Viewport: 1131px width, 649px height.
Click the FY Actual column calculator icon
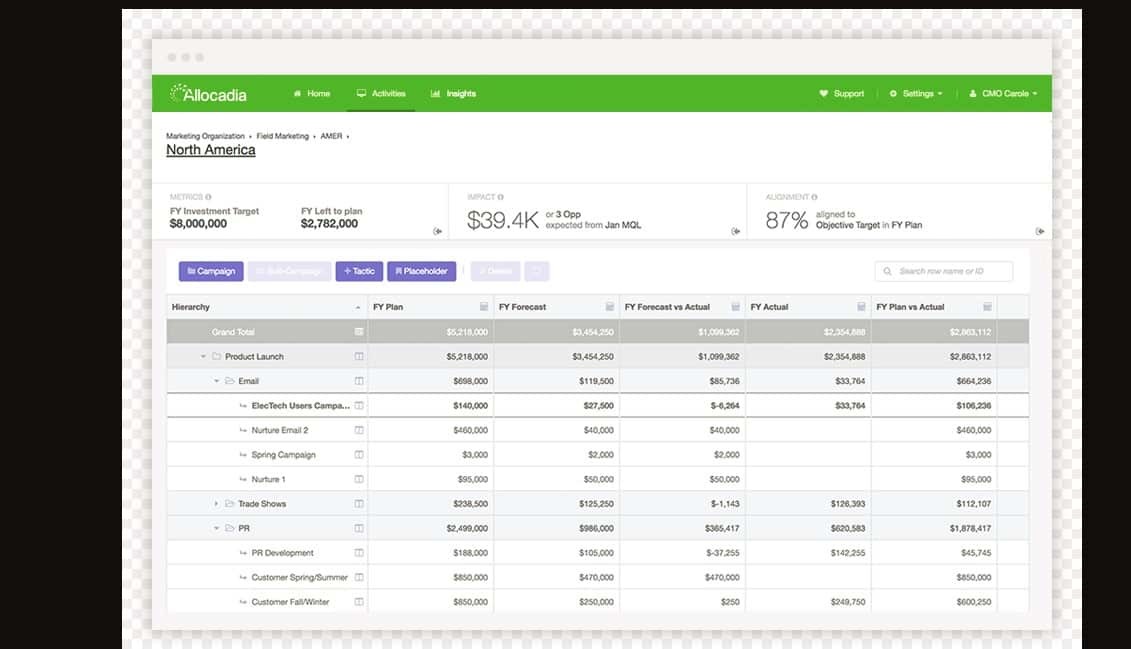tap(861, 307)
